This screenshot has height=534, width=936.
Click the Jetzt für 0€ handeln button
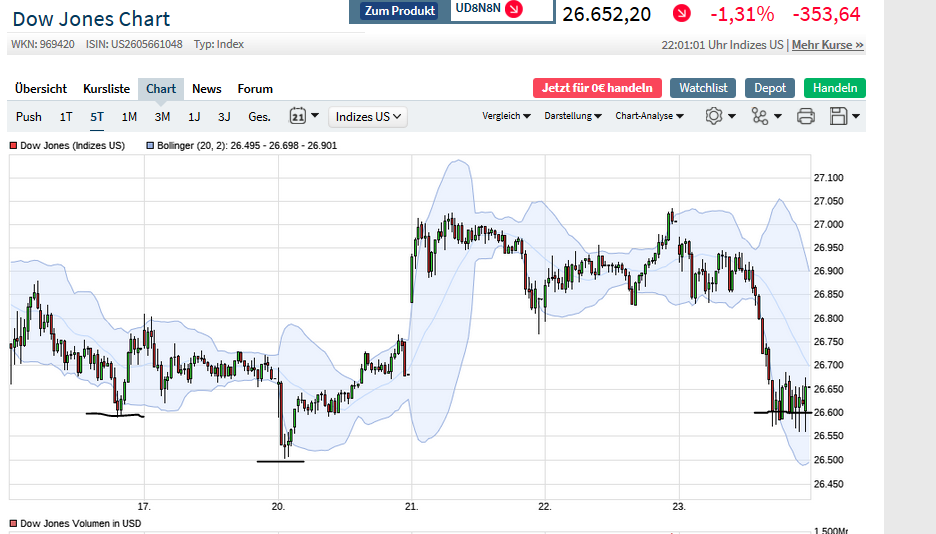(x=597, y=88)
